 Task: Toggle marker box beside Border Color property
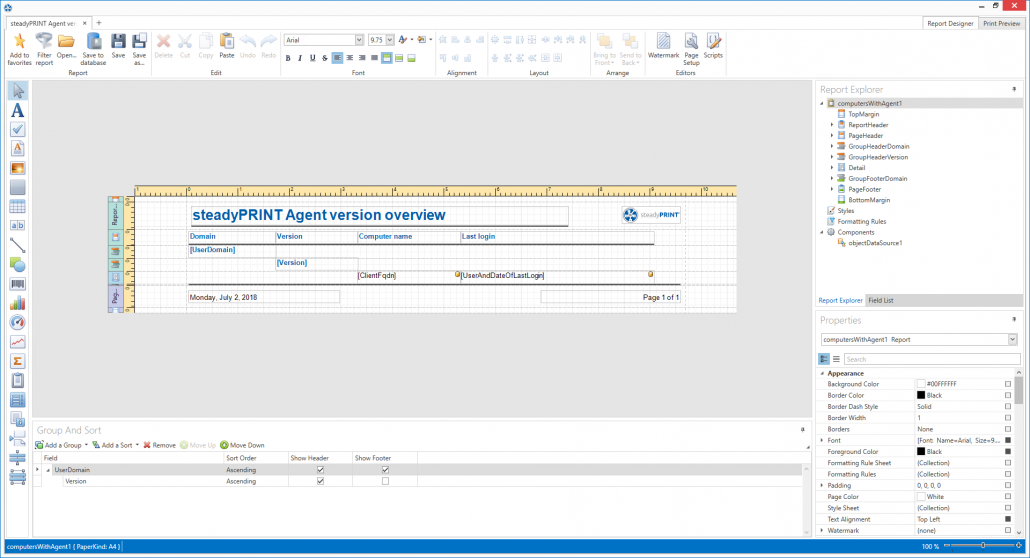coord(1008,395)
